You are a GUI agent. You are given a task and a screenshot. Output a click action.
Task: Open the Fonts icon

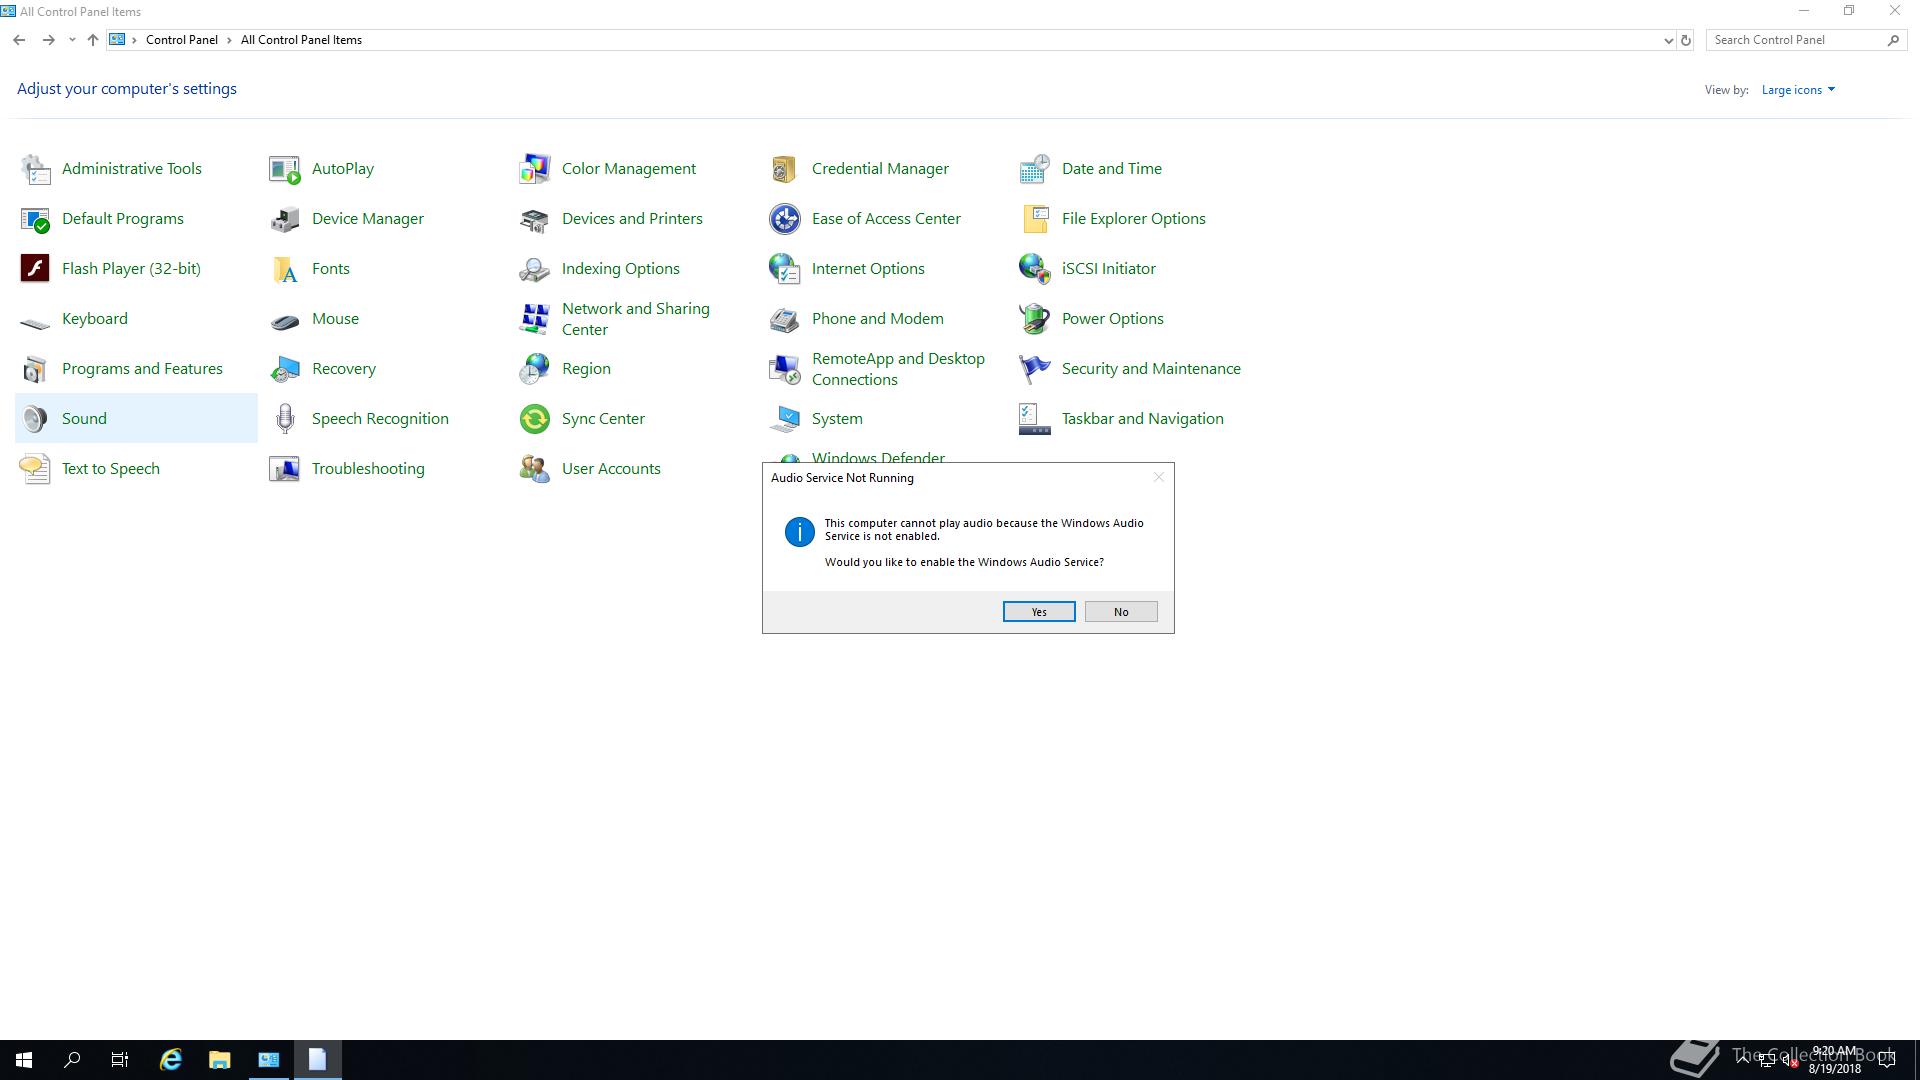click(x=285, y=269)
